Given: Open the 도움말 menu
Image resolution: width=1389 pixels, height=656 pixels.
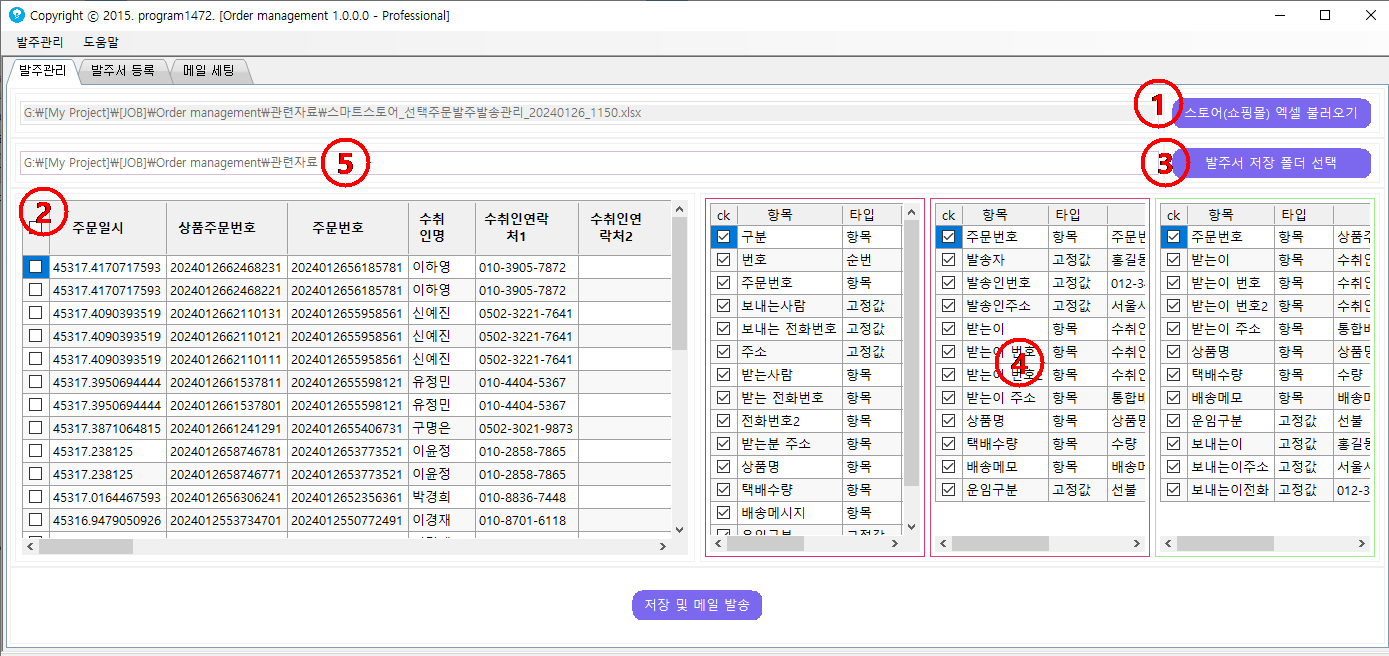Looking at the screenshot, I should pyautogui.click(x=99, y=42).
